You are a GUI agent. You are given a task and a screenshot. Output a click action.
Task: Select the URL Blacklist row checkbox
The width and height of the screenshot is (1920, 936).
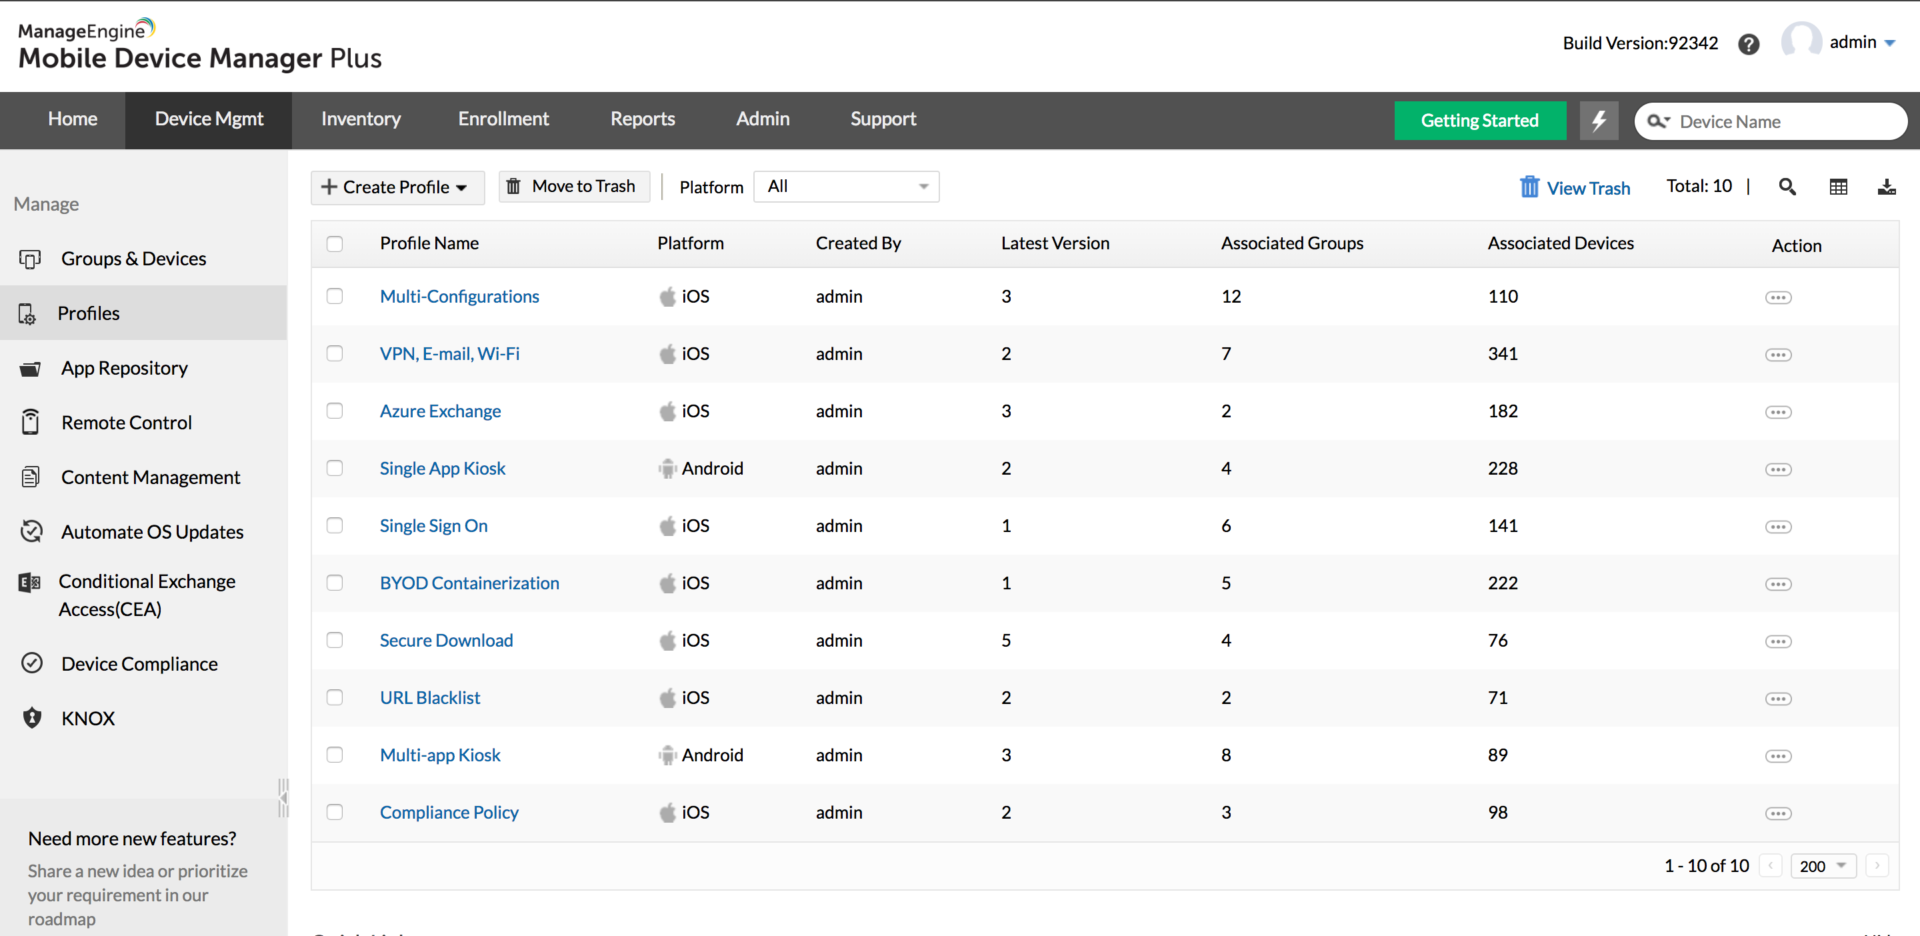point(335,698)
